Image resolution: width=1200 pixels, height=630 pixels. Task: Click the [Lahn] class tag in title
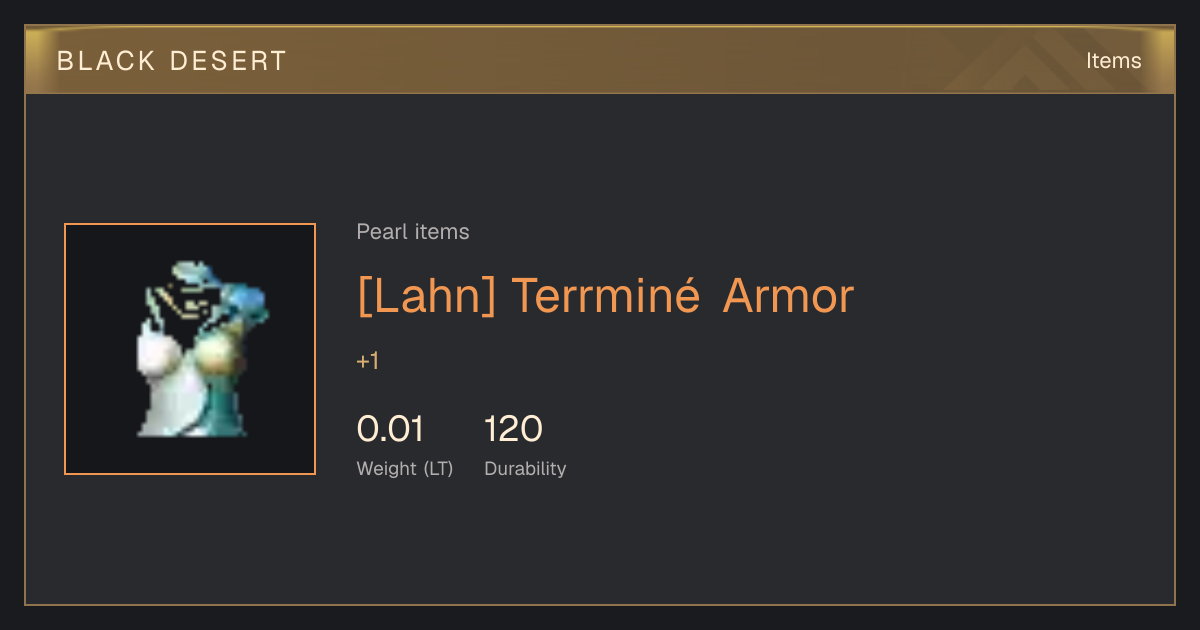coord(427,296)
